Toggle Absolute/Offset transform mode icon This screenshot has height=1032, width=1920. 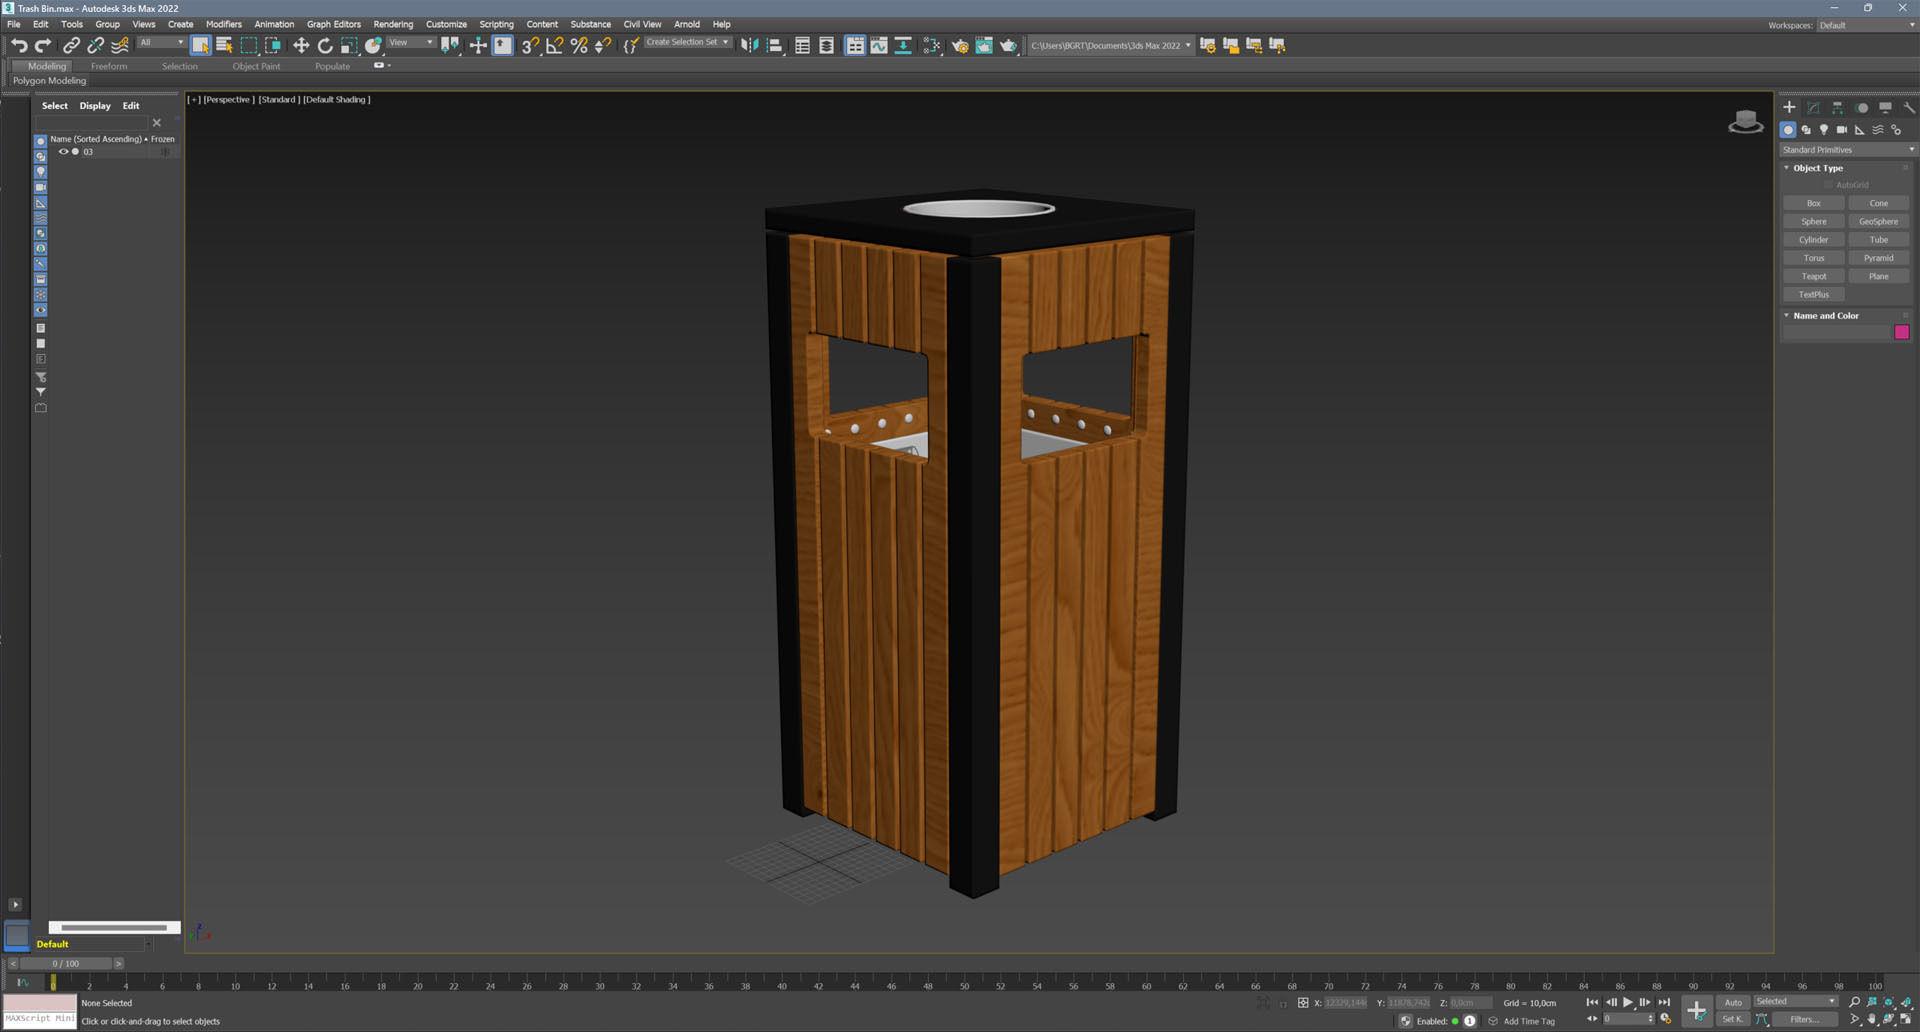pyautogui.click(x=1303, y=1002)
